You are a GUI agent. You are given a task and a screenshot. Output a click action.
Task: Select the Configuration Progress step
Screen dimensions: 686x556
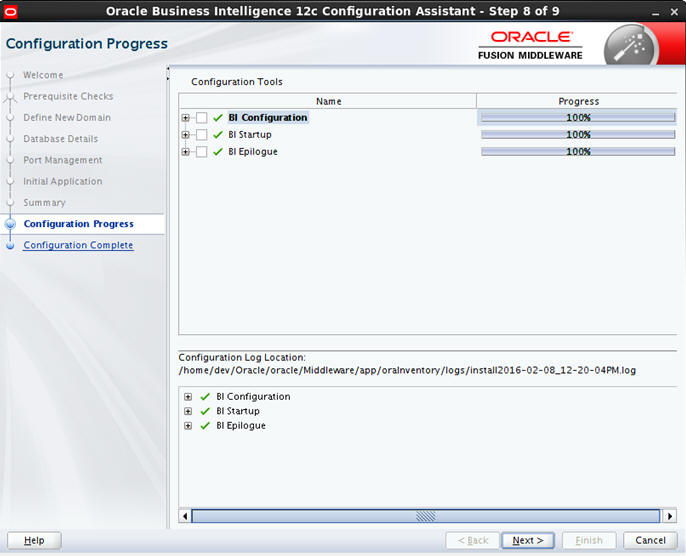click(x=79, y=224)
